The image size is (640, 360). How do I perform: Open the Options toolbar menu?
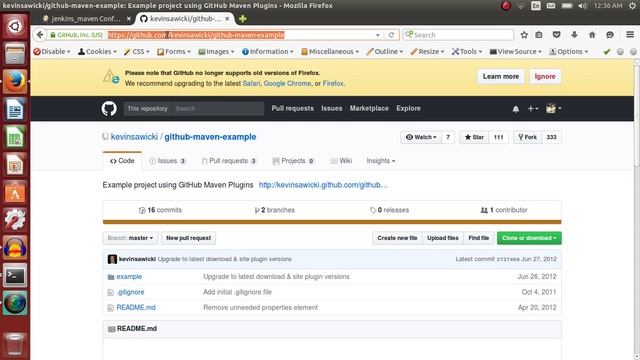coord(569,52)
